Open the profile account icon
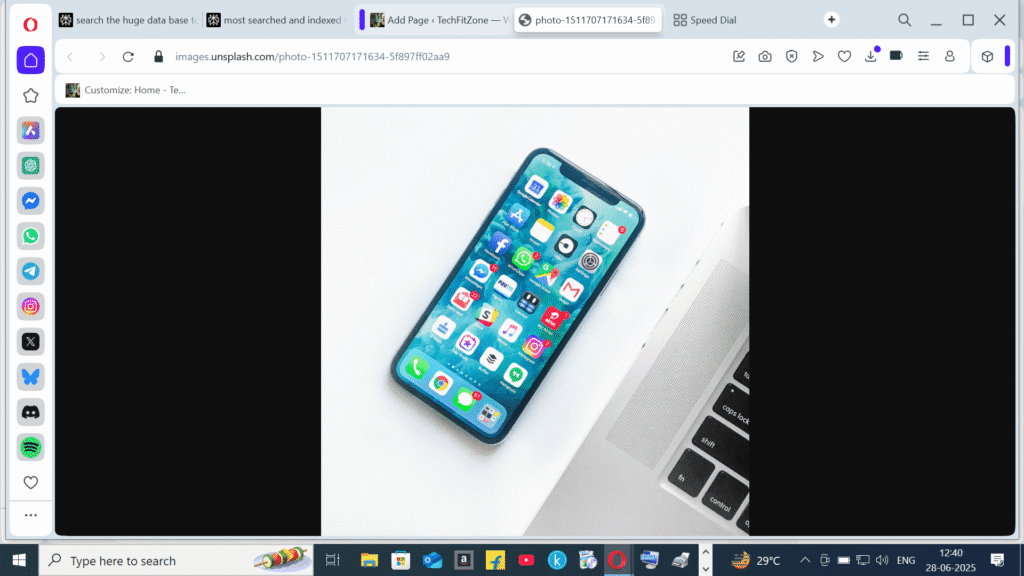The image size is (1024, 576). (x=950, y=57)
